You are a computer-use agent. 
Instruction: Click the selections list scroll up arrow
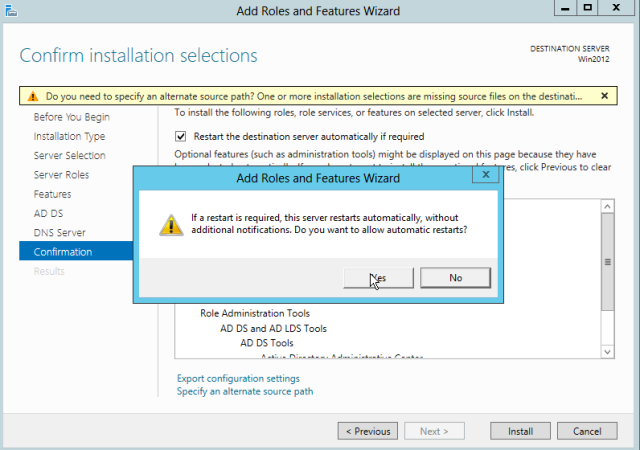pos(606,205)
